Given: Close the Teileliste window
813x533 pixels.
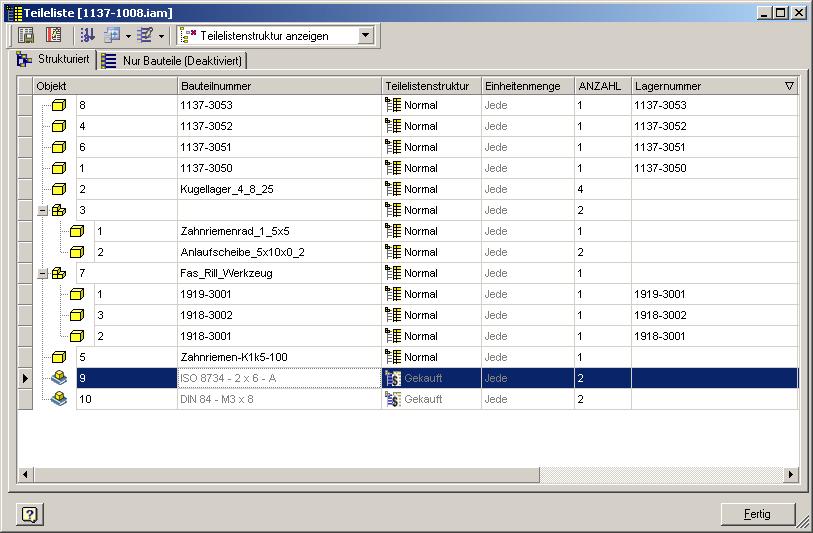Looking at the screenshot, I should [x=799, y=12].
